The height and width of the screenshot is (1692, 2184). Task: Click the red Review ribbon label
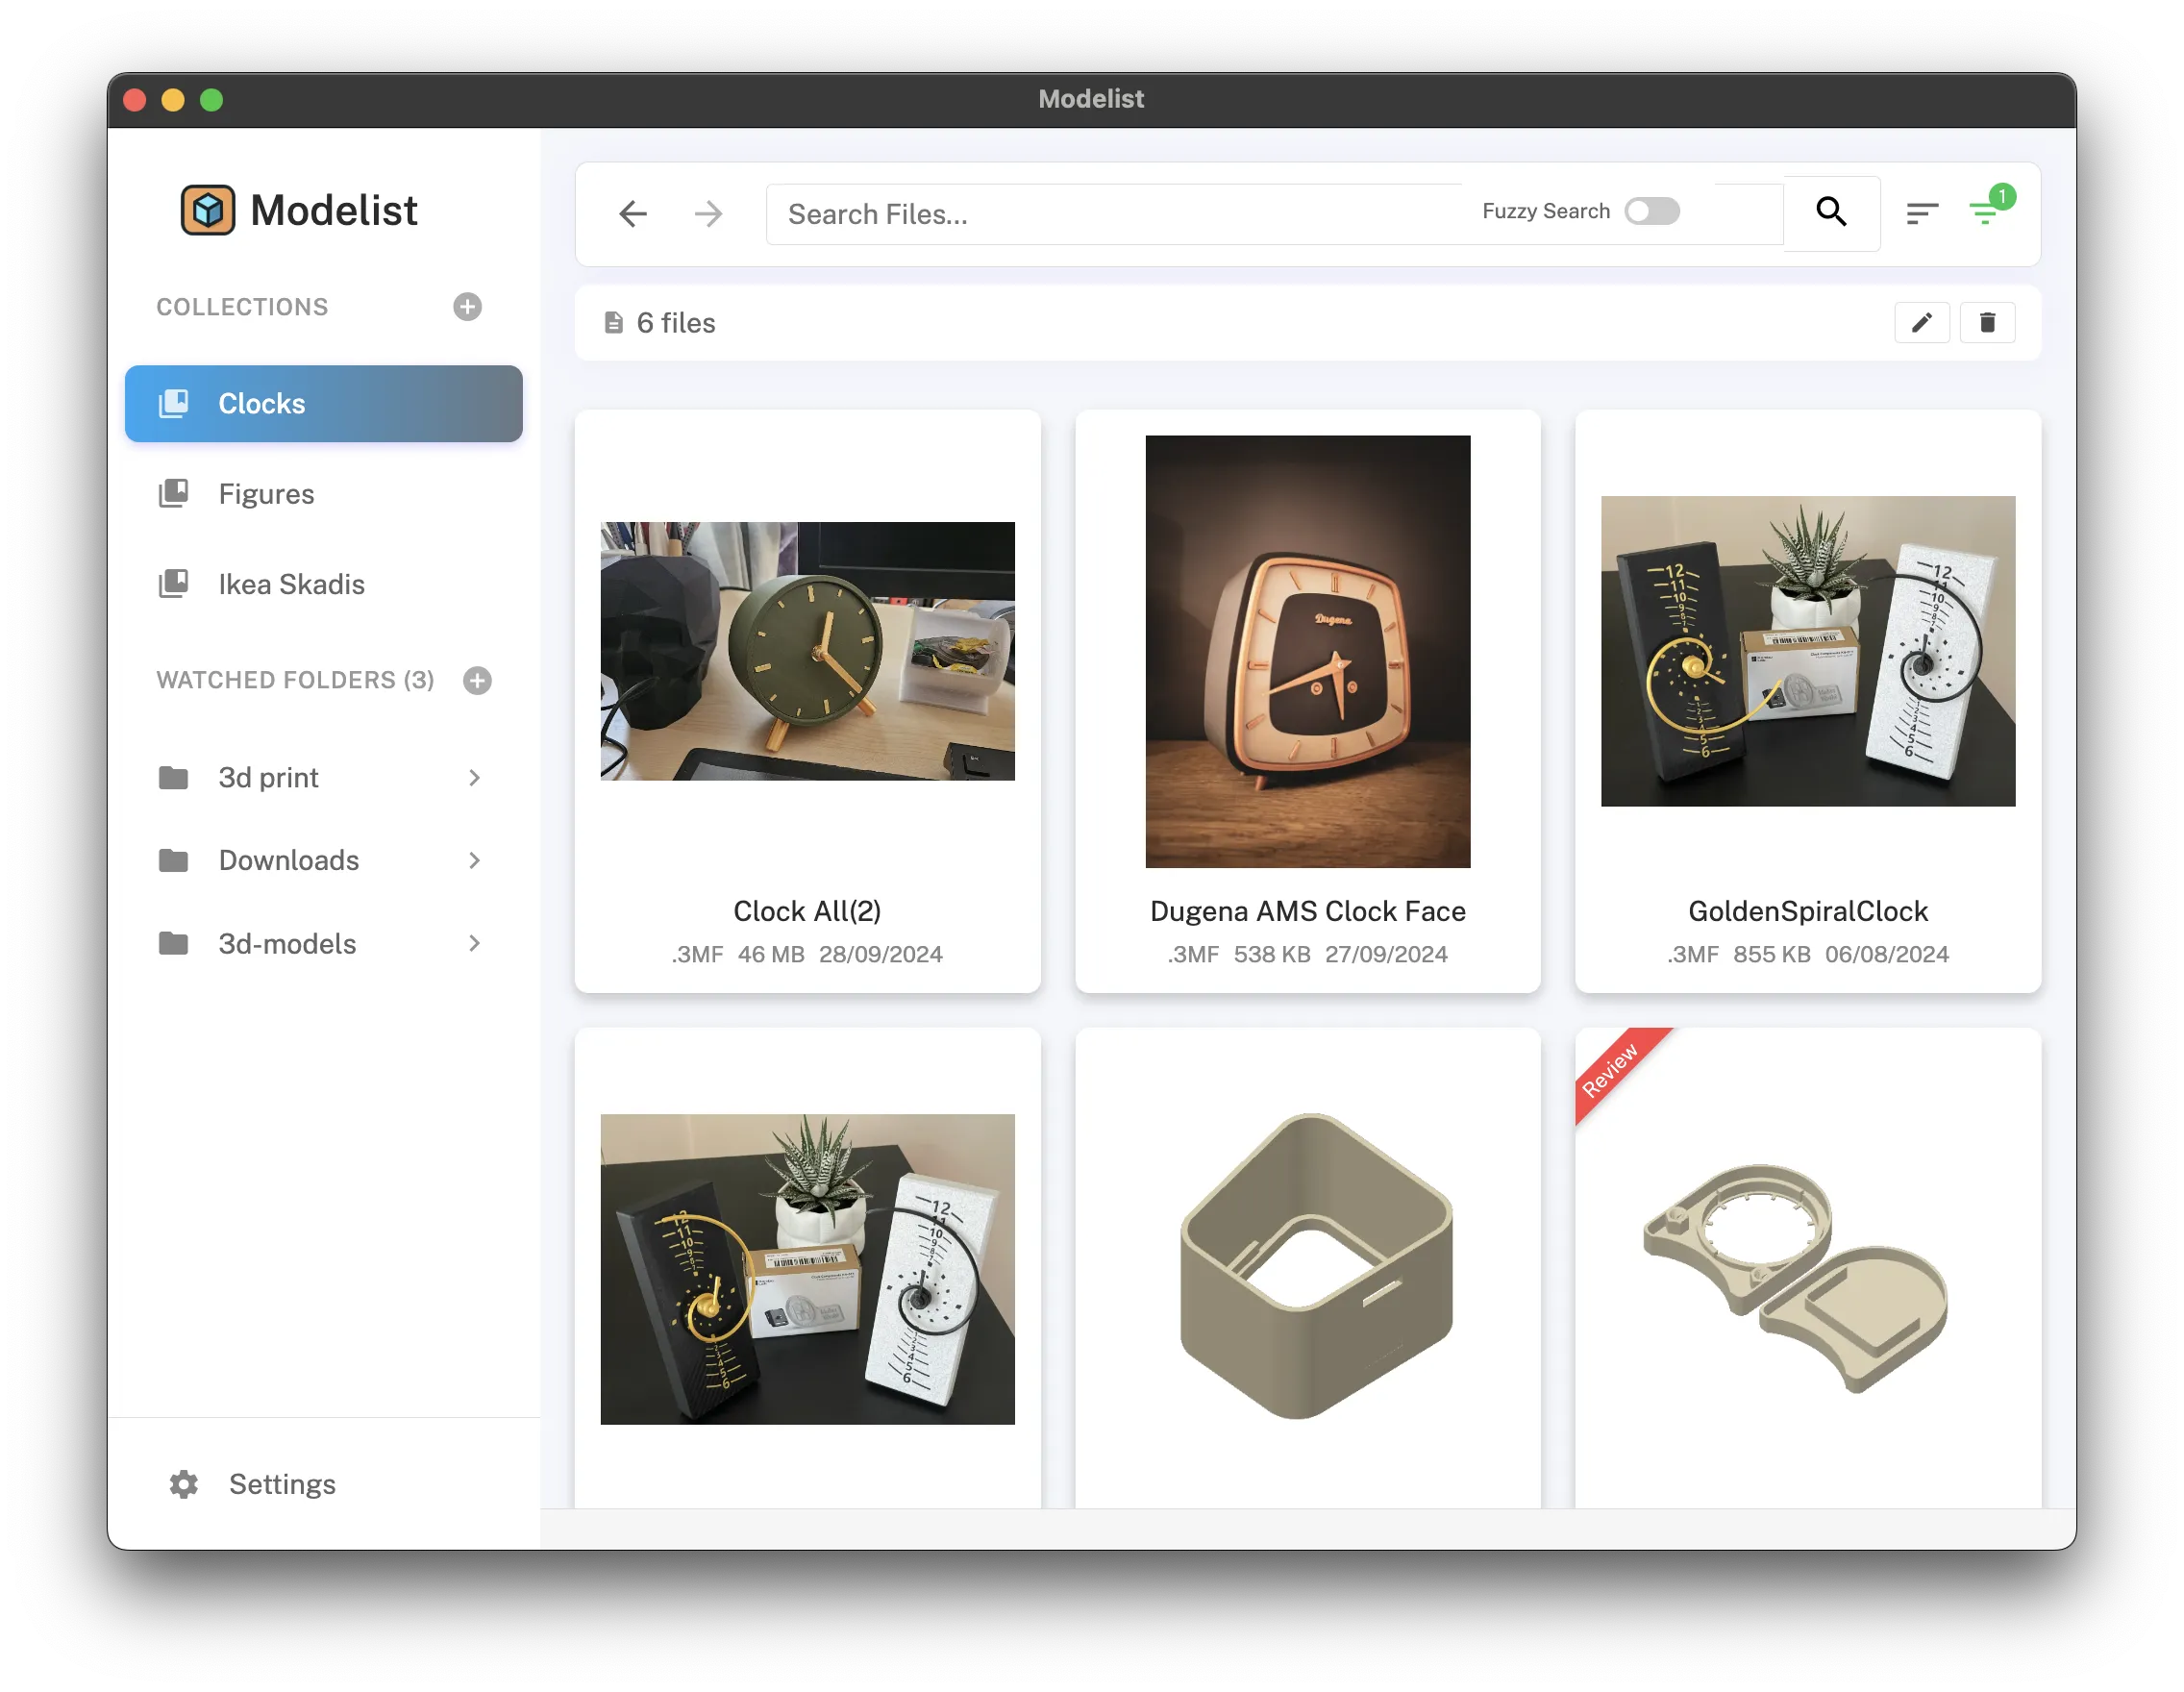click(1611, 1069)
